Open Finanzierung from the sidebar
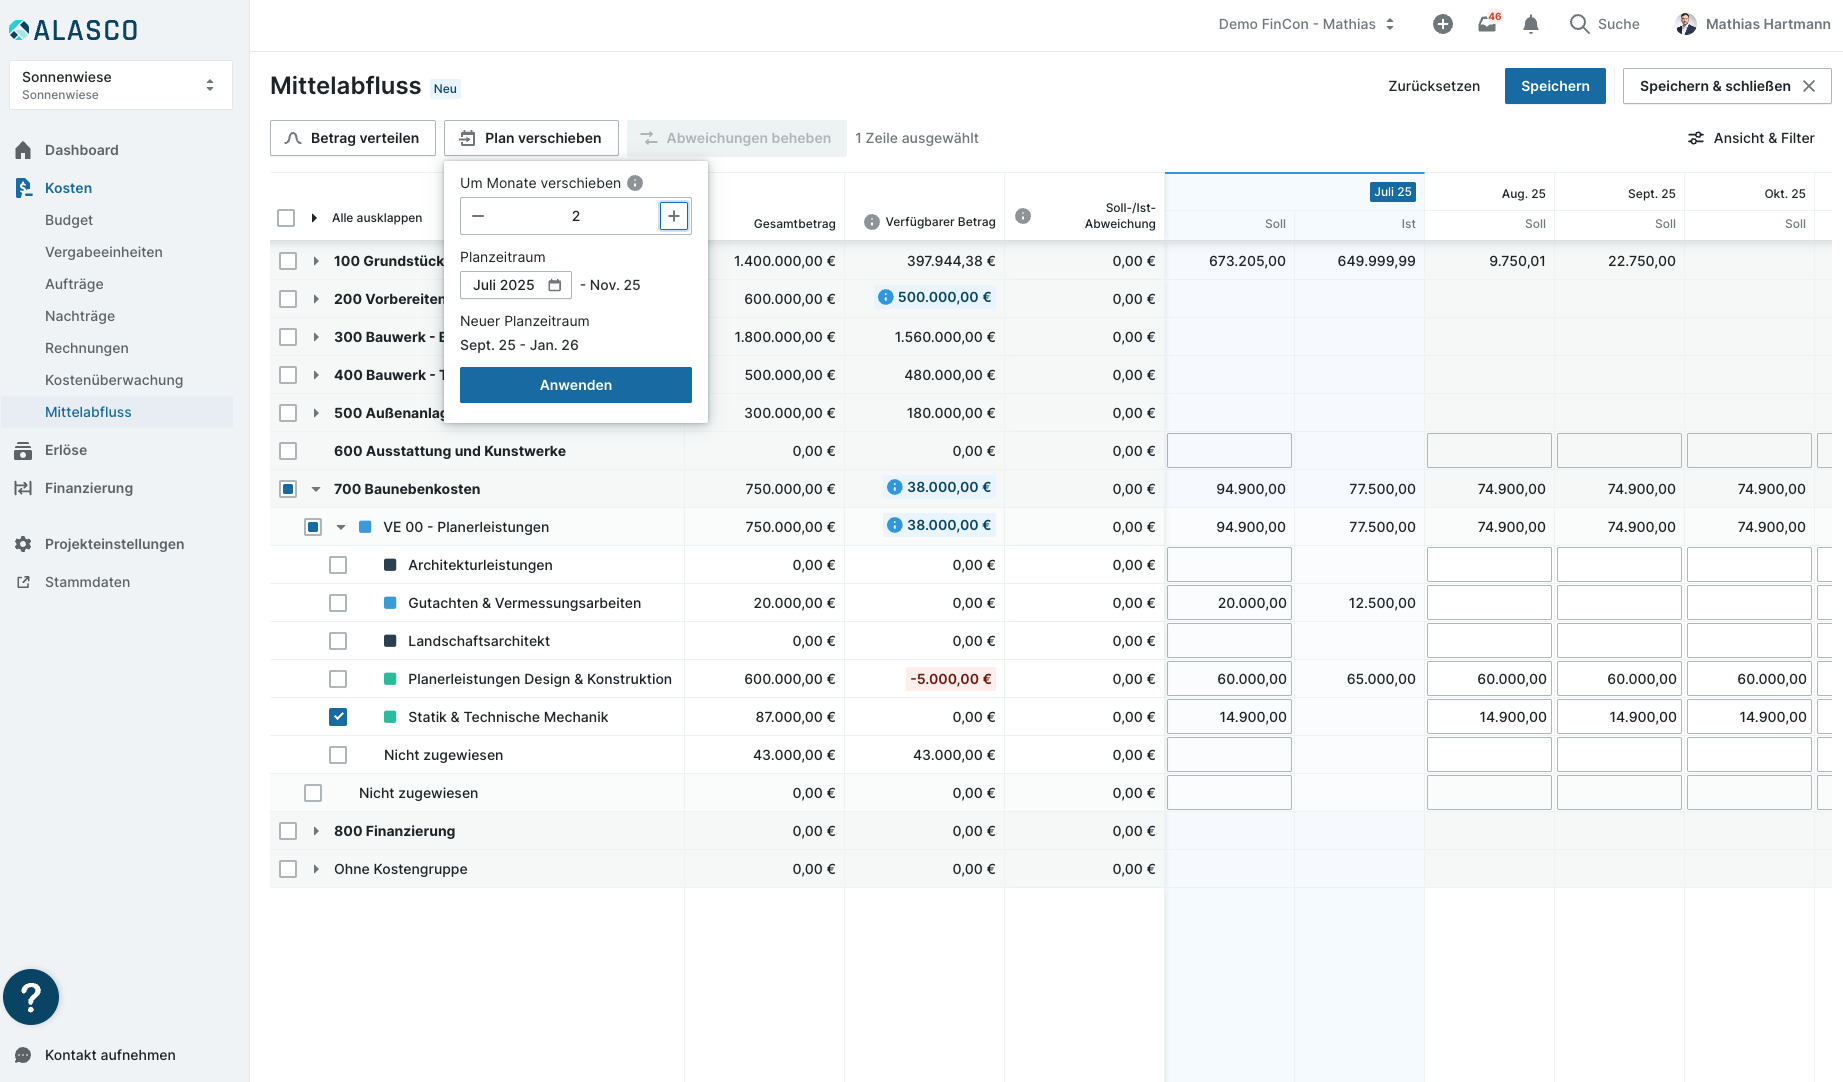The height and width of the screenshot is (1082, 1843). tap(89, 488)
